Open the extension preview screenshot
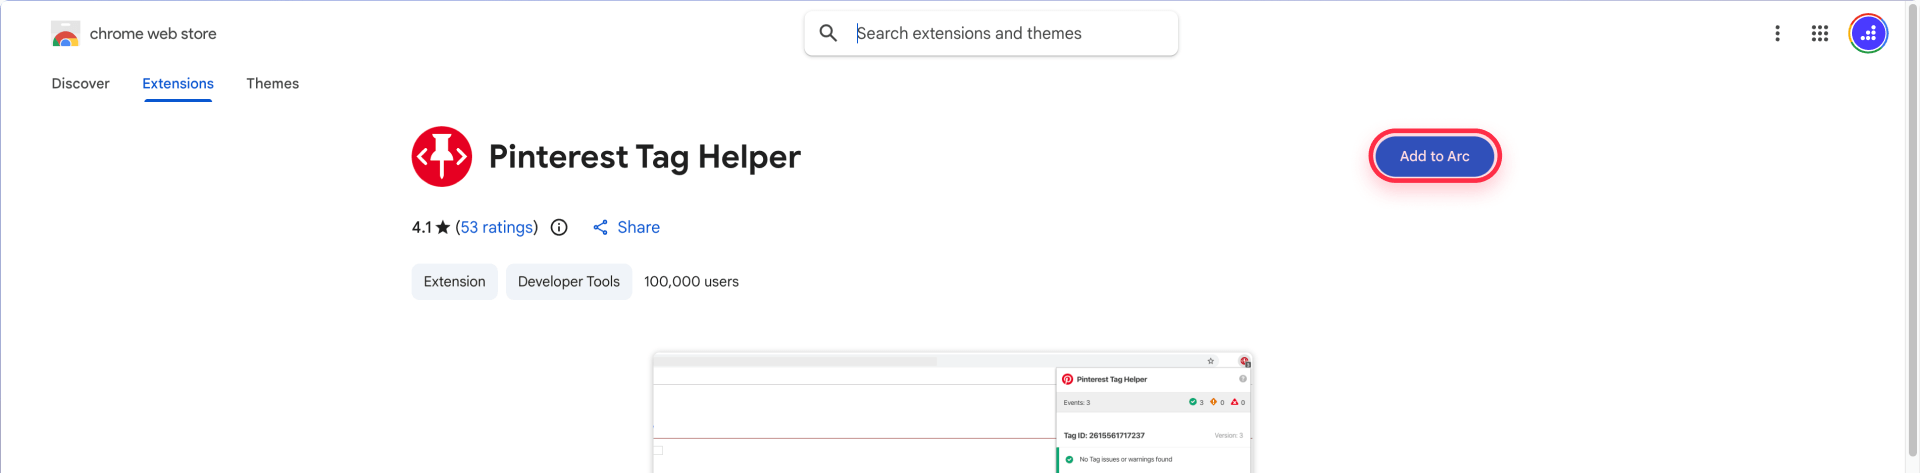1920x473 pixels. pyautogui.click(x=952, y=412)
